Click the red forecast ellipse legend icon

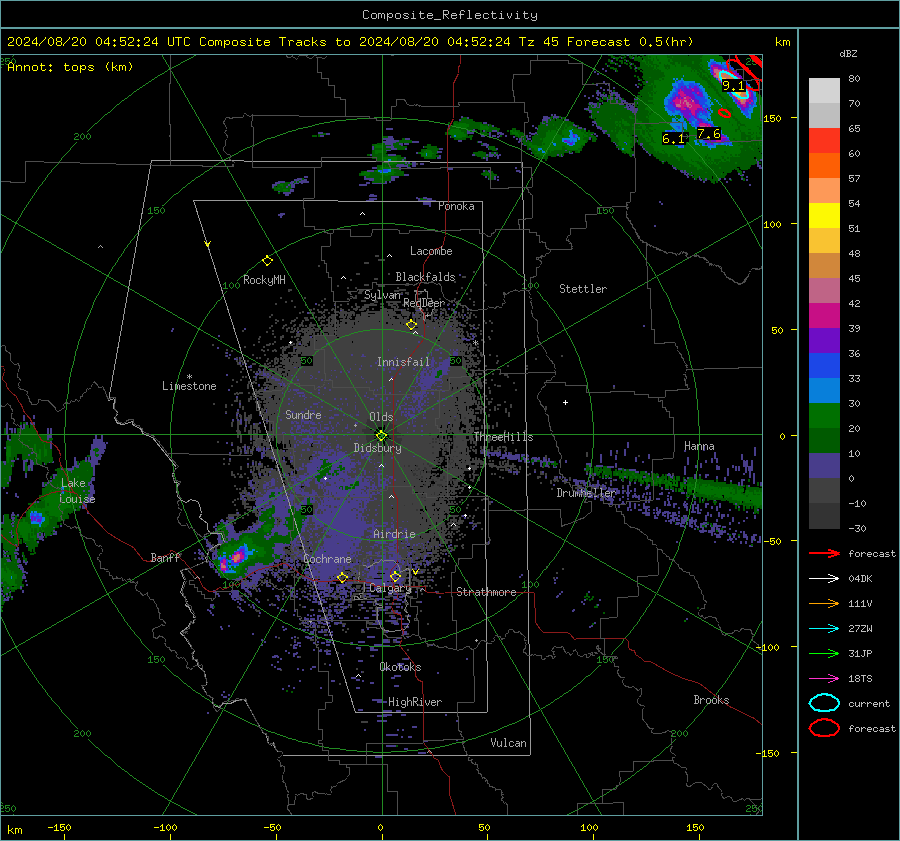click(x=824, y=728)
